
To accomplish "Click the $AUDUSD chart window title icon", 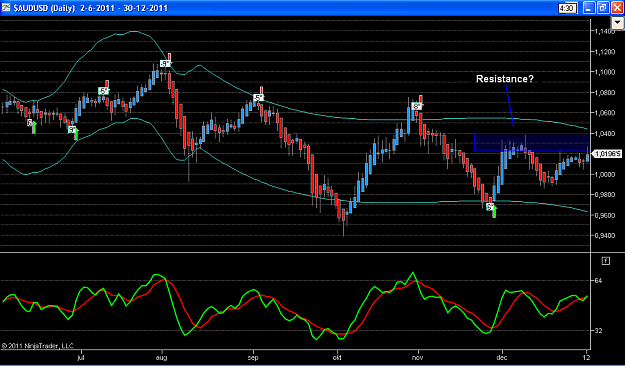I will (6, 8).
